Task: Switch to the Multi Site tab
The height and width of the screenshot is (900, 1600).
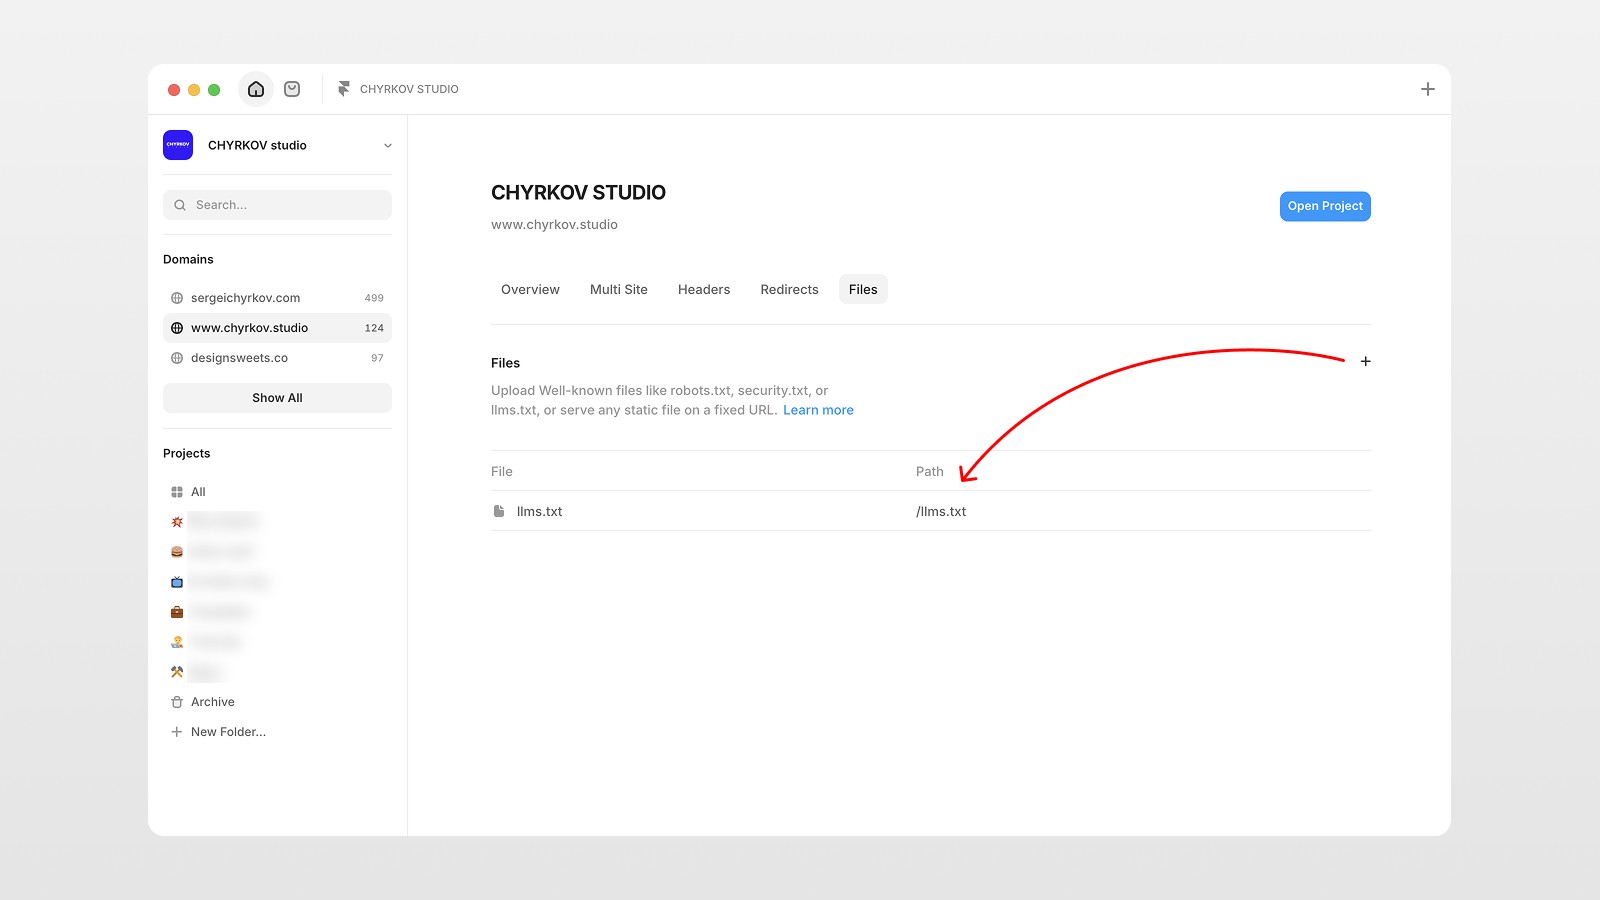Action: pos(619,290)
